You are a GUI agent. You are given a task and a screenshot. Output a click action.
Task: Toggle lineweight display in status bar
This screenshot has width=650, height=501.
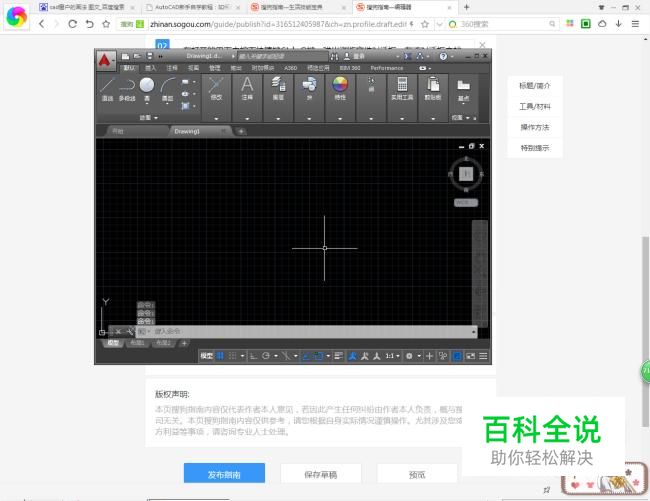pos(339,356)
